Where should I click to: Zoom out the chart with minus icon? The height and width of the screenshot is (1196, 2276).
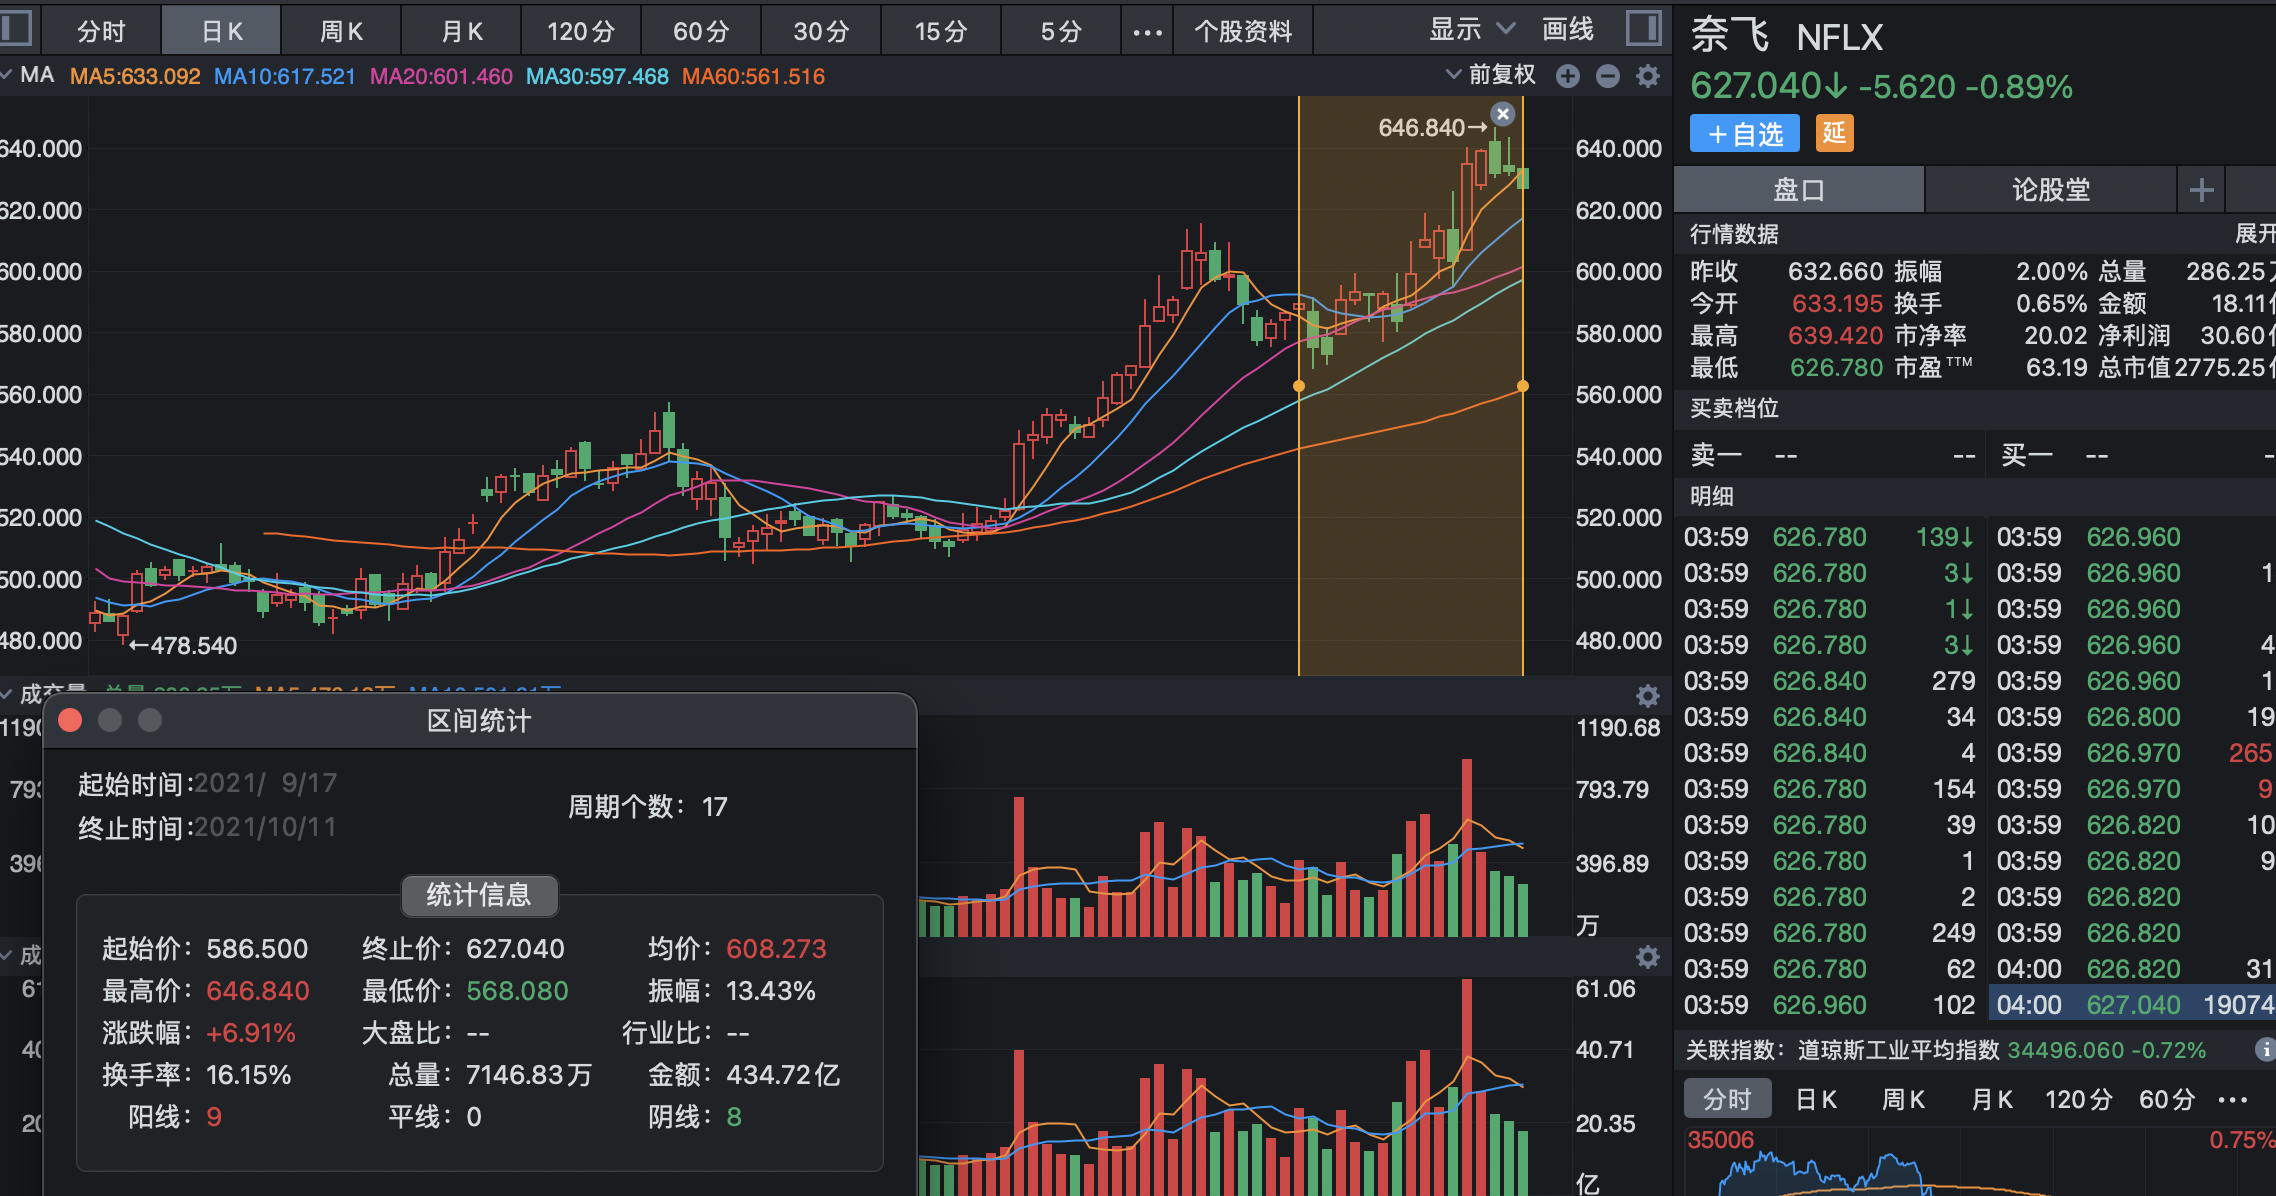(x=1608, y=76)
